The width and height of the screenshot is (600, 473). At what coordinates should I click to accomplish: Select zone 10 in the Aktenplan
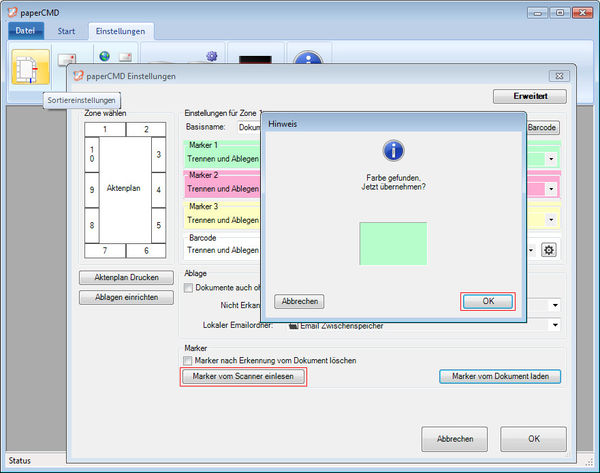[92, 155]
